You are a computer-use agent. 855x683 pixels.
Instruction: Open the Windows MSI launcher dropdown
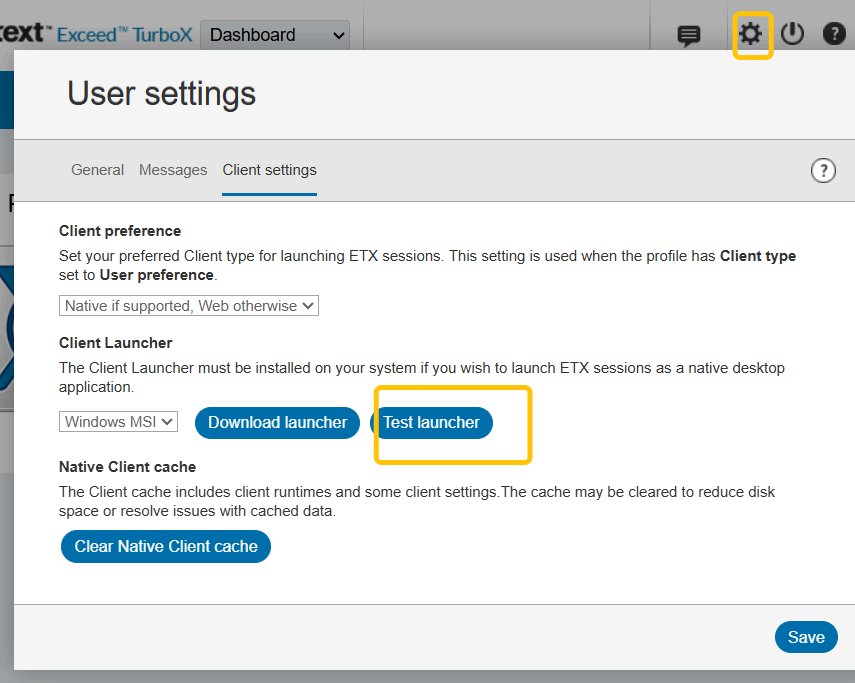[119, 422]
